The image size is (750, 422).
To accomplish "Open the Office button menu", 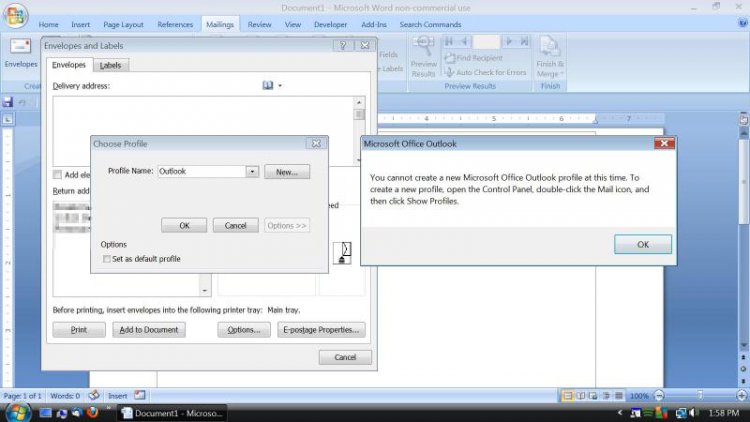I will coord(15,15).
